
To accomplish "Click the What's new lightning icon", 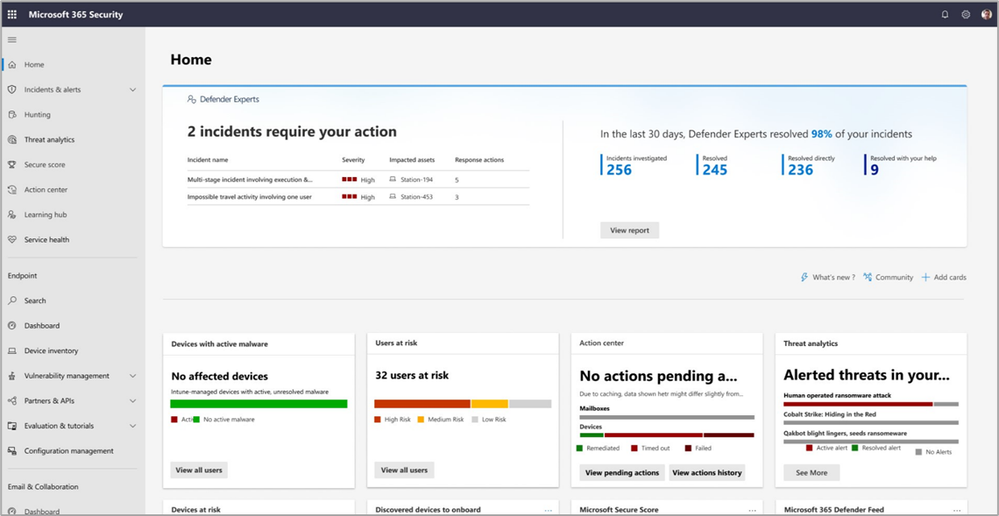I will tap(804, 277).
